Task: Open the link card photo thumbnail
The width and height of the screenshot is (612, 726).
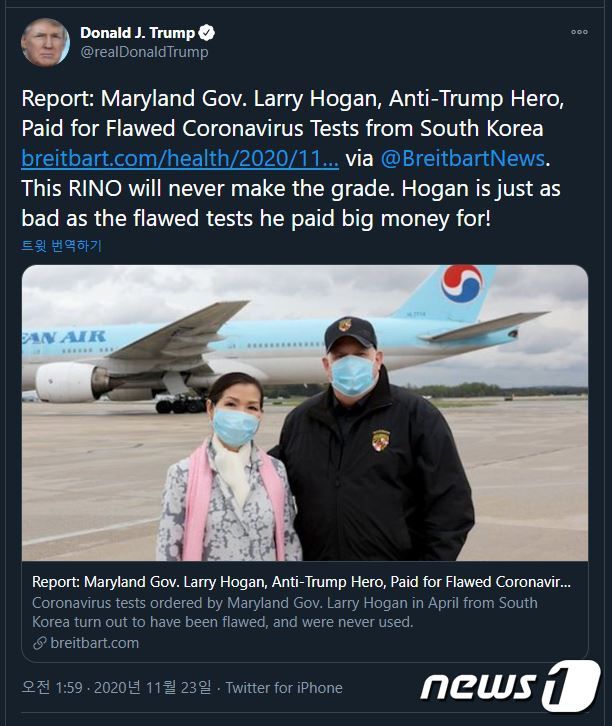Action: point(305,412)
